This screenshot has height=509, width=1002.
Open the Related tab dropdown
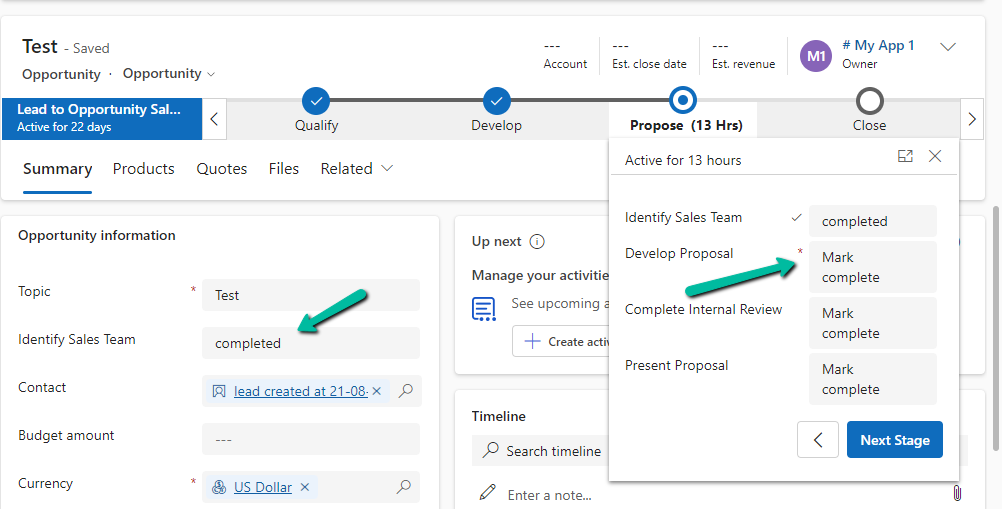pos(357,169)
